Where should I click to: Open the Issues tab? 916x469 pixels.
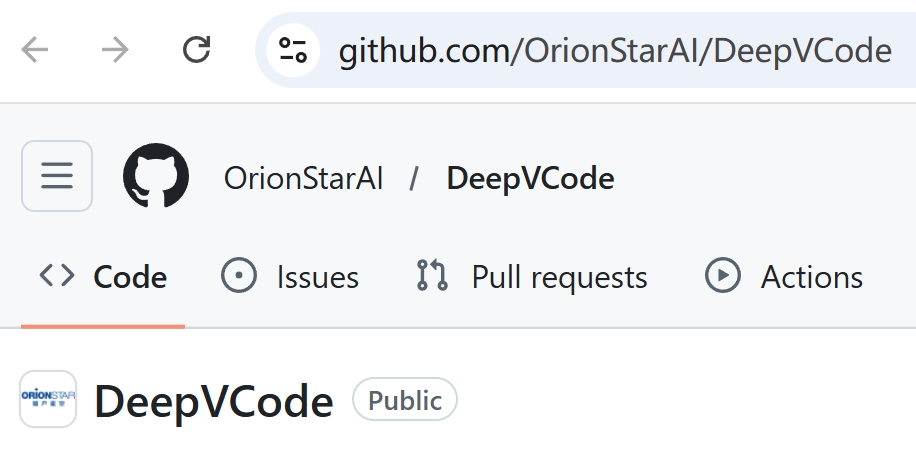coord(290,277)
